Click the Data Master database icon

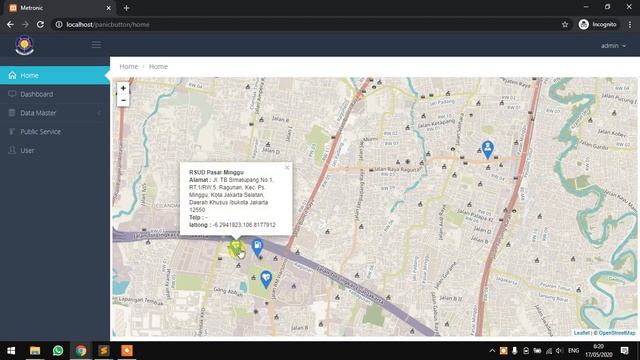point(12,113)
